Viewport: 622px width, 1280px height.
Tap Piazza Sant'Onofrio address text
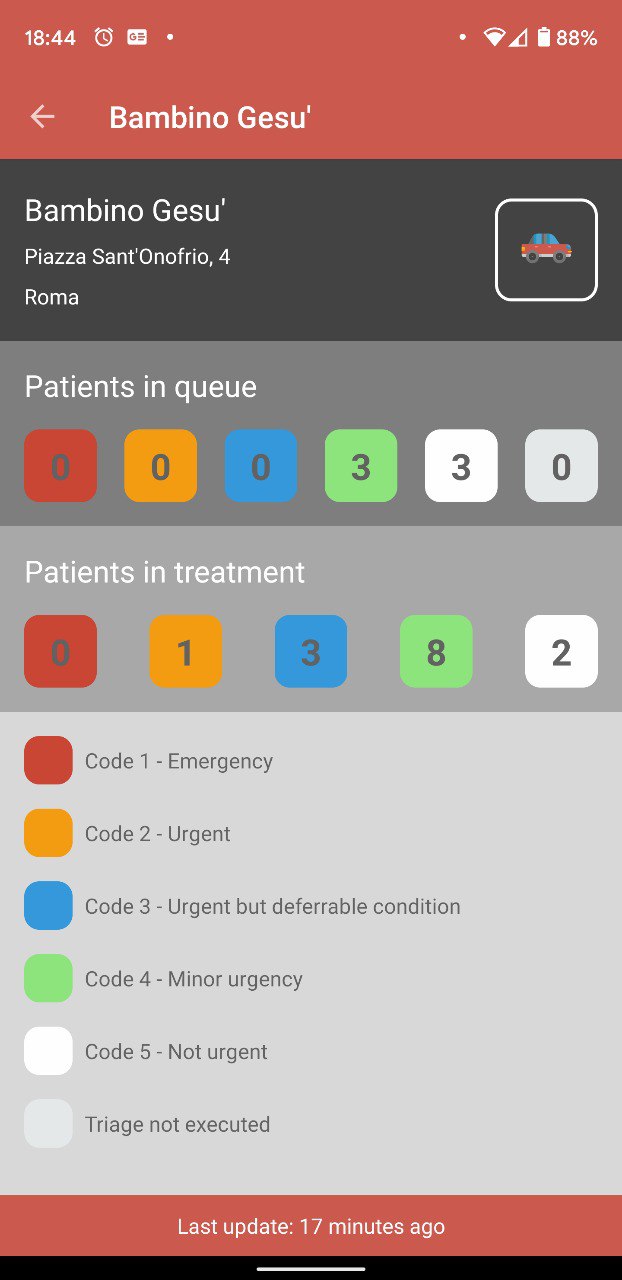click(x=127, y=257)
